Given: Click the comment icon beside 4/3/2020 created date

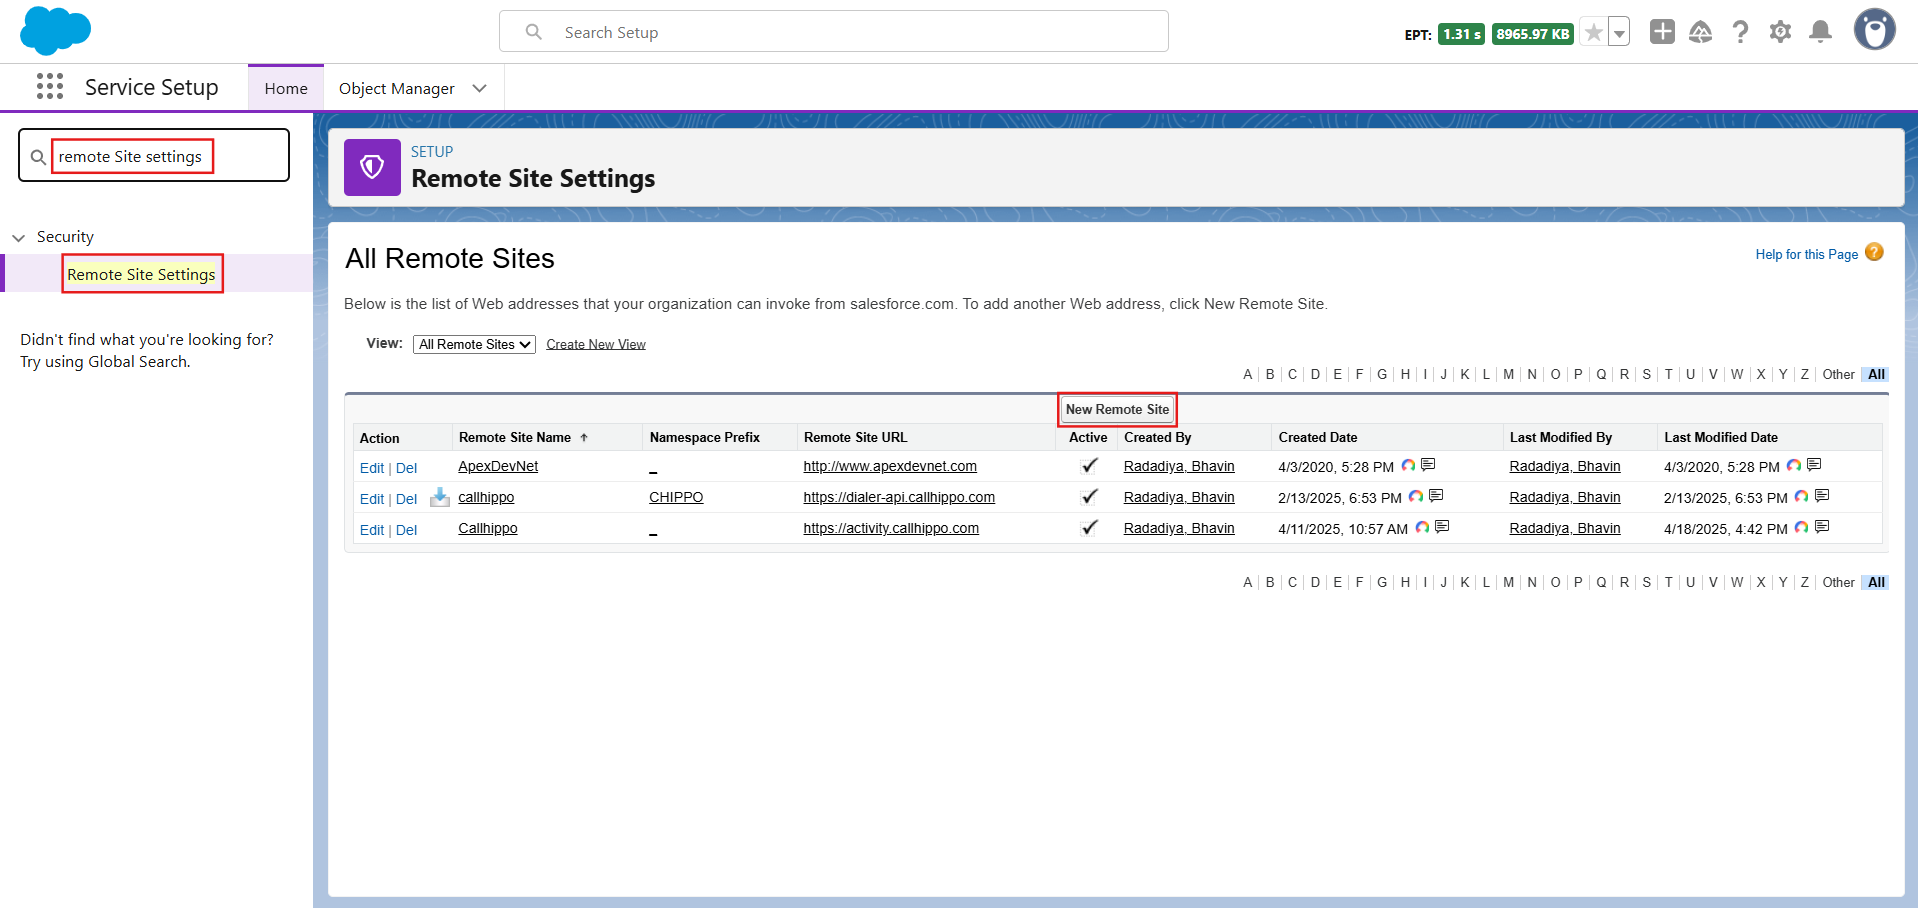Looking at the screenshot, I should point(1428,465).
